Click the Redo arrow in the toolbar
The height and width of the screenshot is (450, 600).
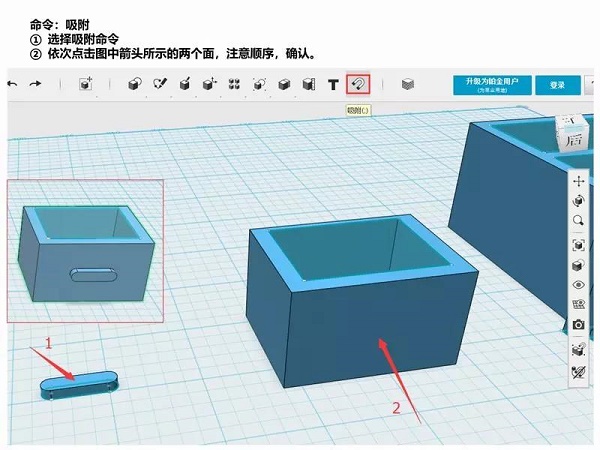pos(36,85)
